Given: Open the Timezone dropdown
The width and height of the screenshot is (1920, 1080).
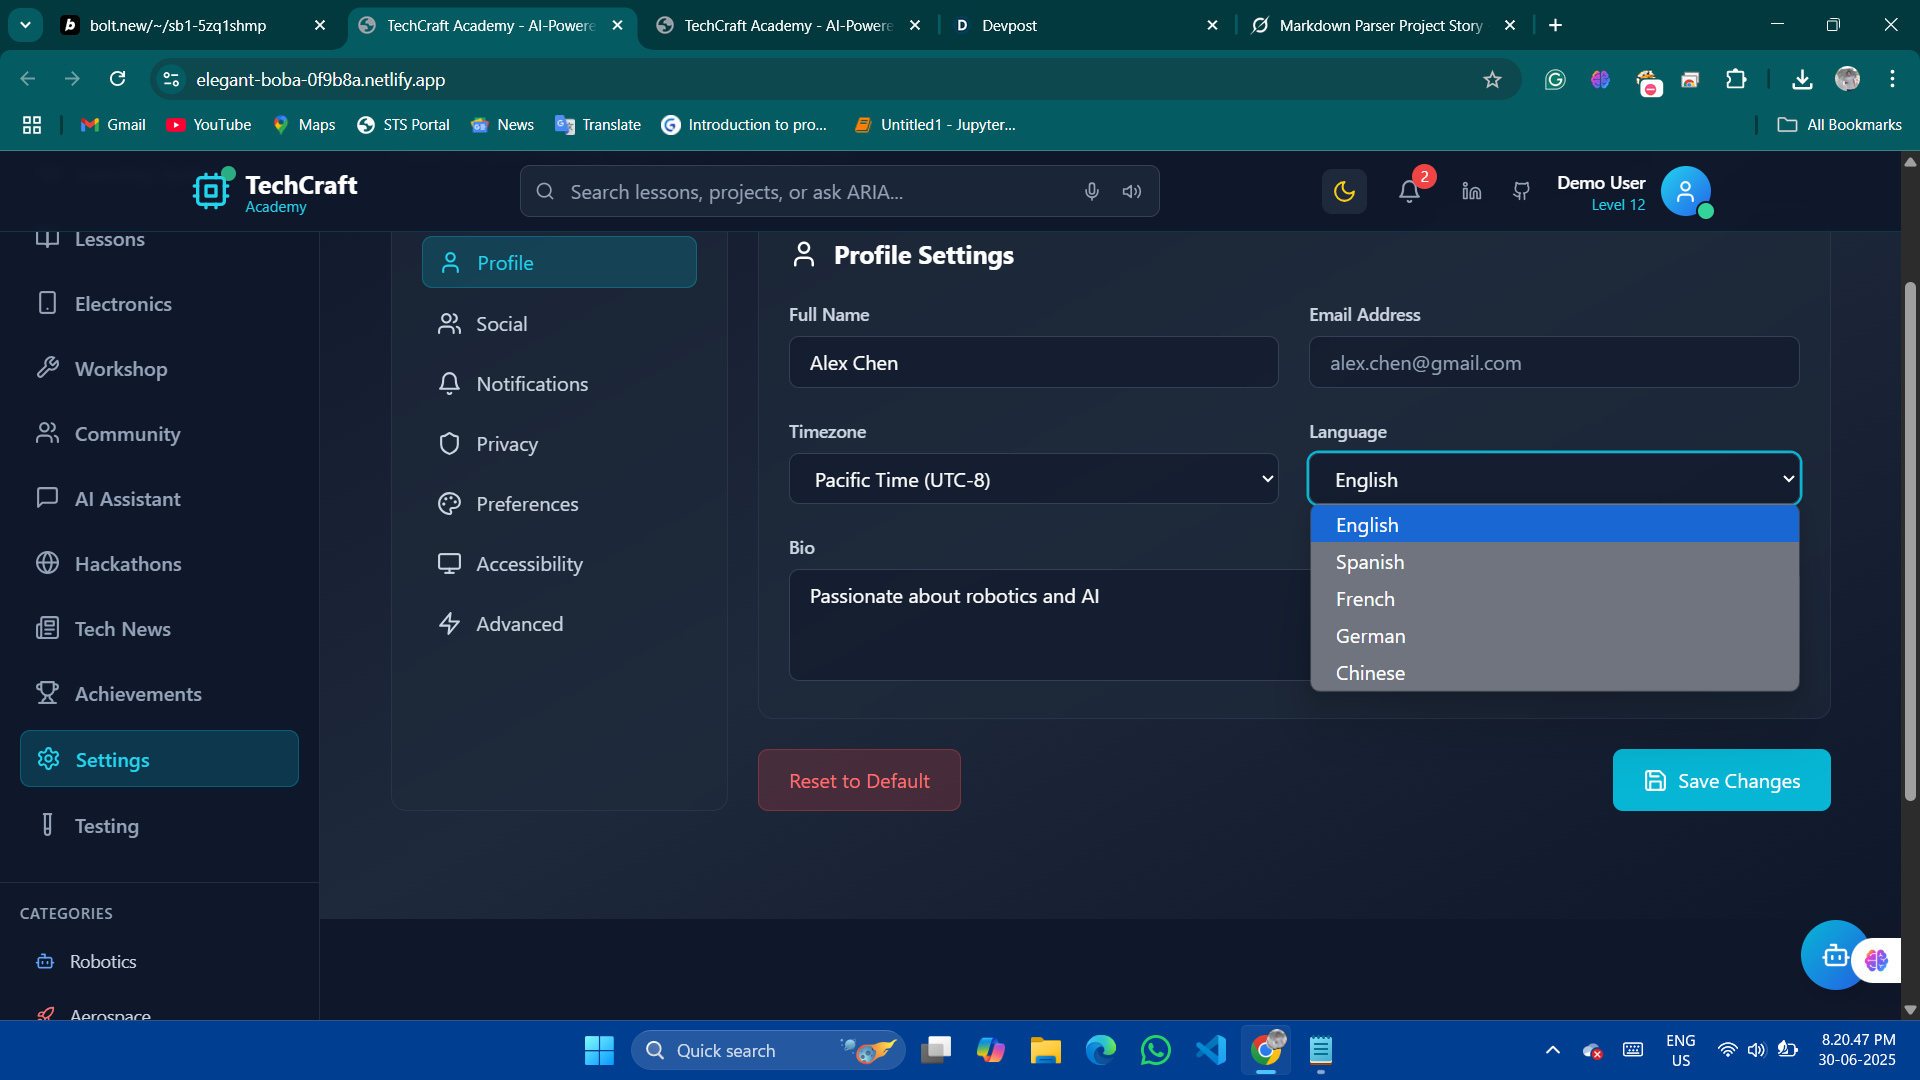Looking at the screenshot, I should click(x=1033, y=480).
